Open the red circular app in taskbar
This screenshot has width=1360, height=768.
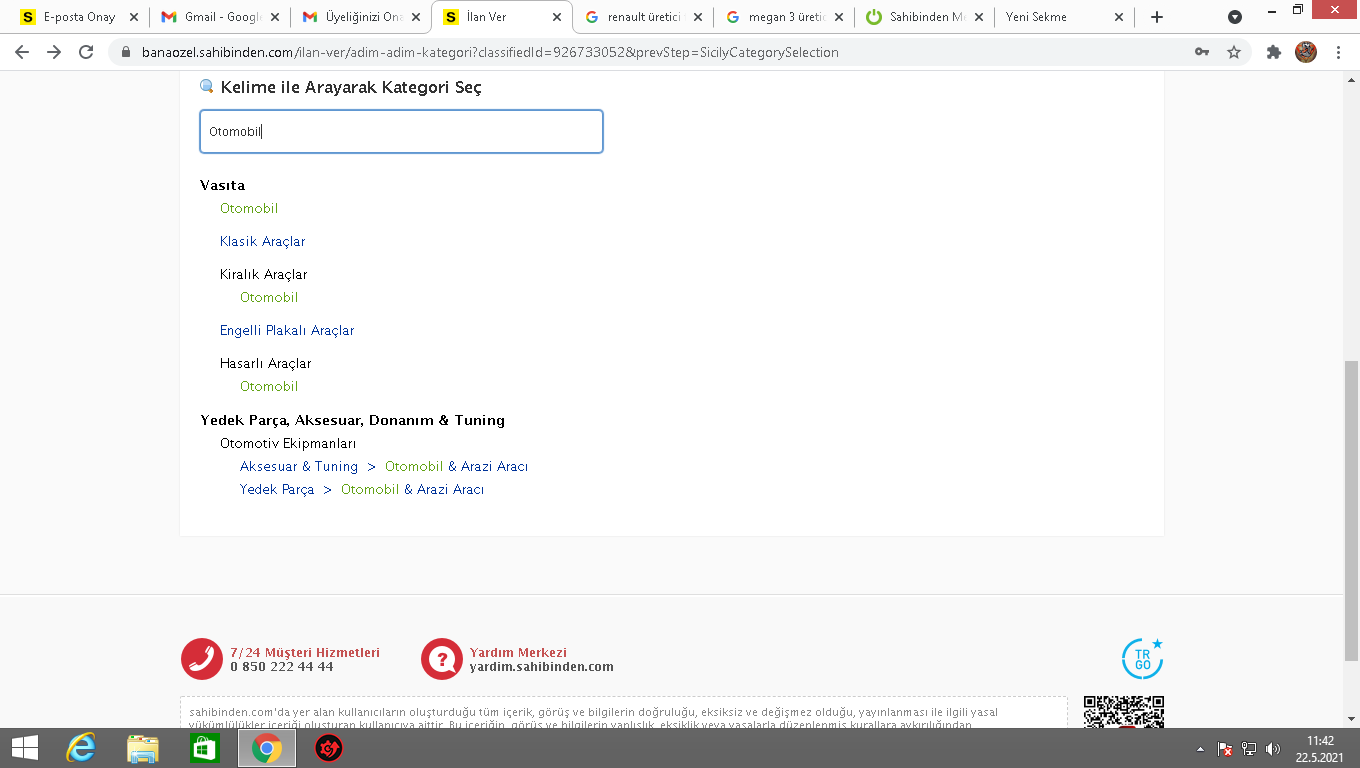tap(329, 748)
